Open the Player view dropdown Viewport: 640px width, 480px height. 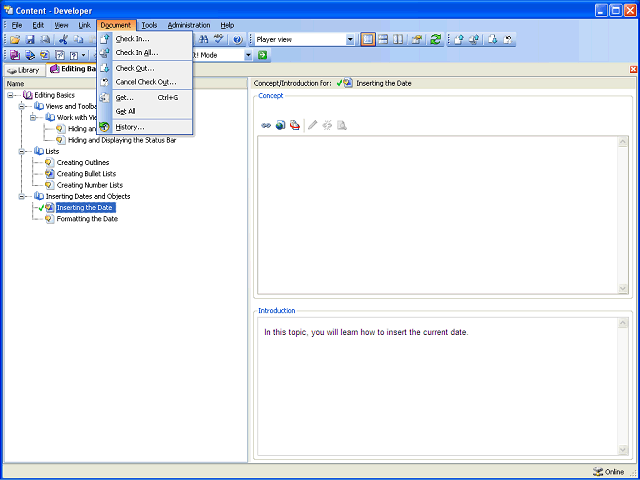point(350,40)
